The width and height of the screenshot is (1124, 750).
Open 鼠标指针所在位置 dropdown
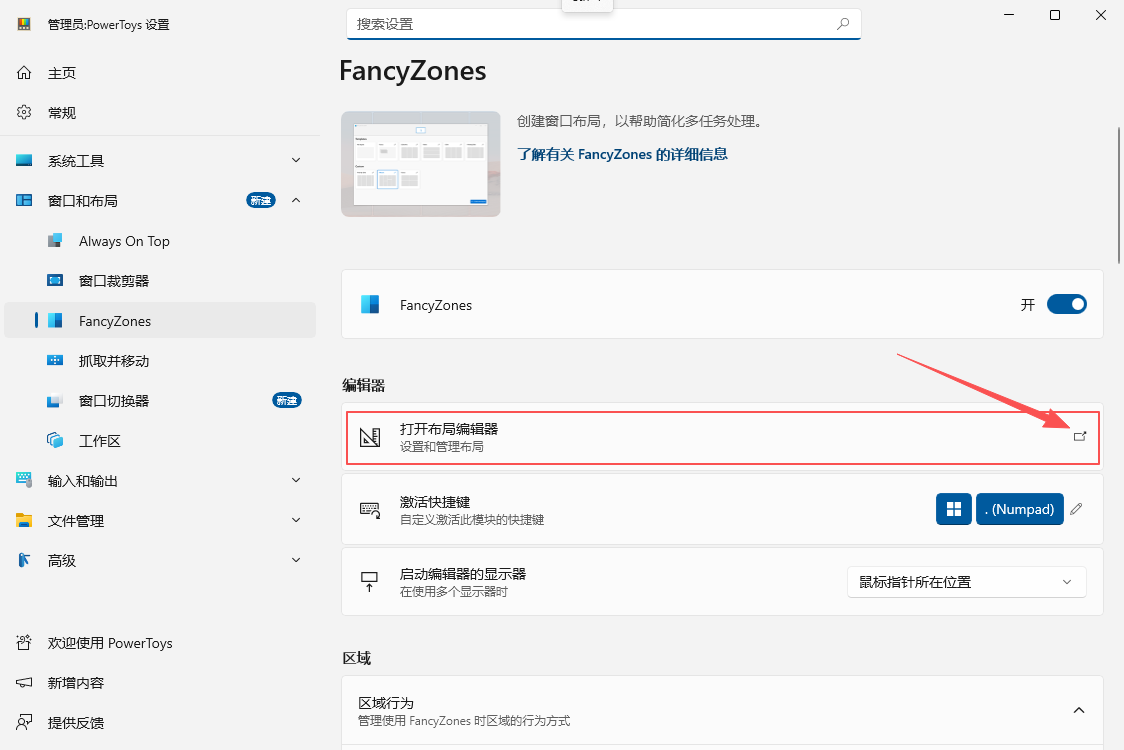click(x=966, y=582)
